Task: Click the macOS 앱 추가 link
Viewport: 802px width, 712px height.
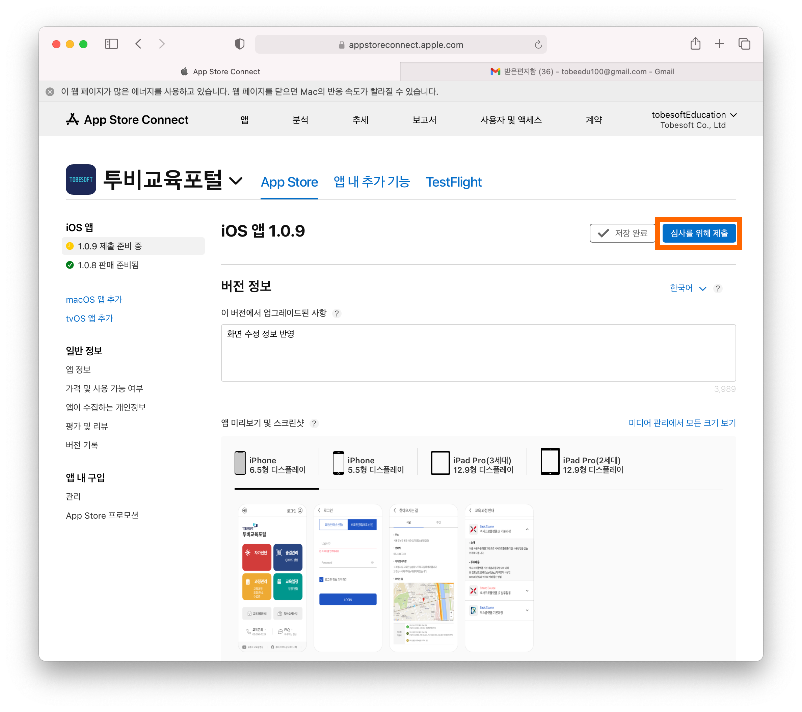Action: pyautogui.click(x=94, y=300)
